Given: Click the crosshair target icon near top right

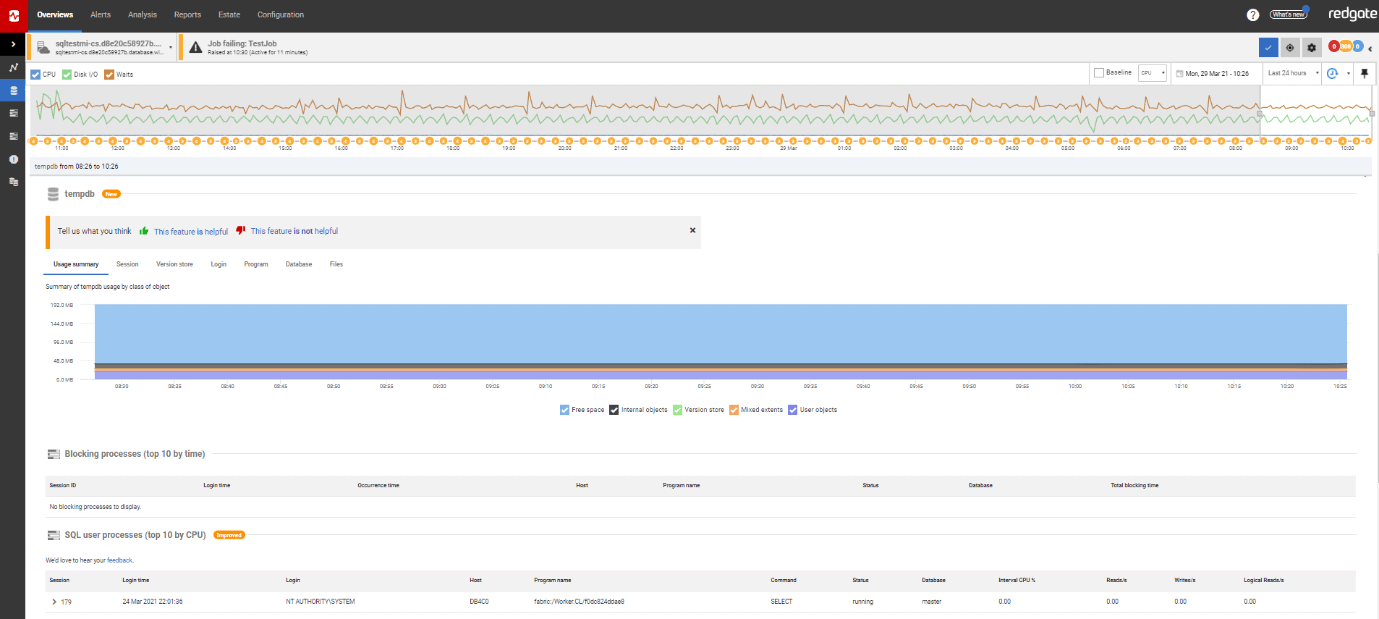Looking at the screenshot, I should pyautogui.click(x=1289, y=47).
